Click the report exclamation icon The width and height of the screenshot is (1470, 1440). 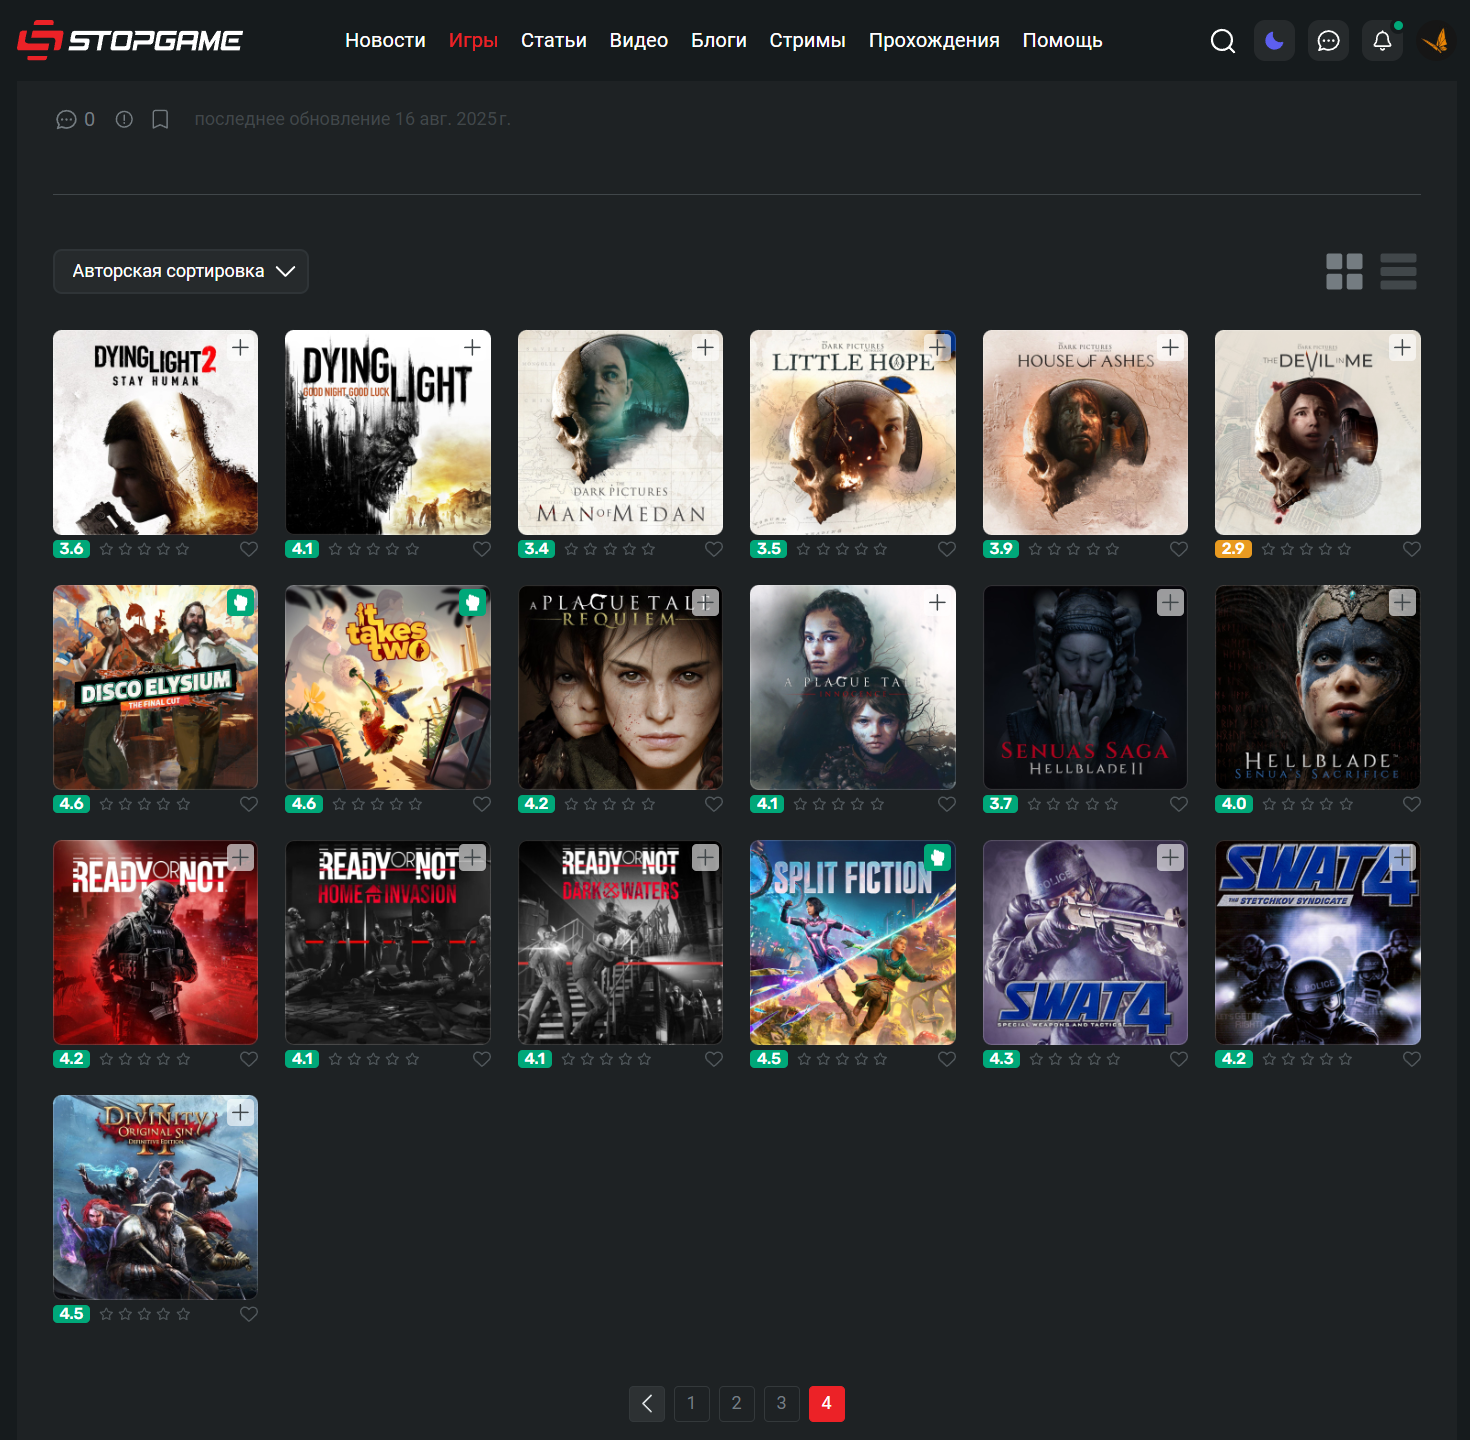(x=124, y=120)
